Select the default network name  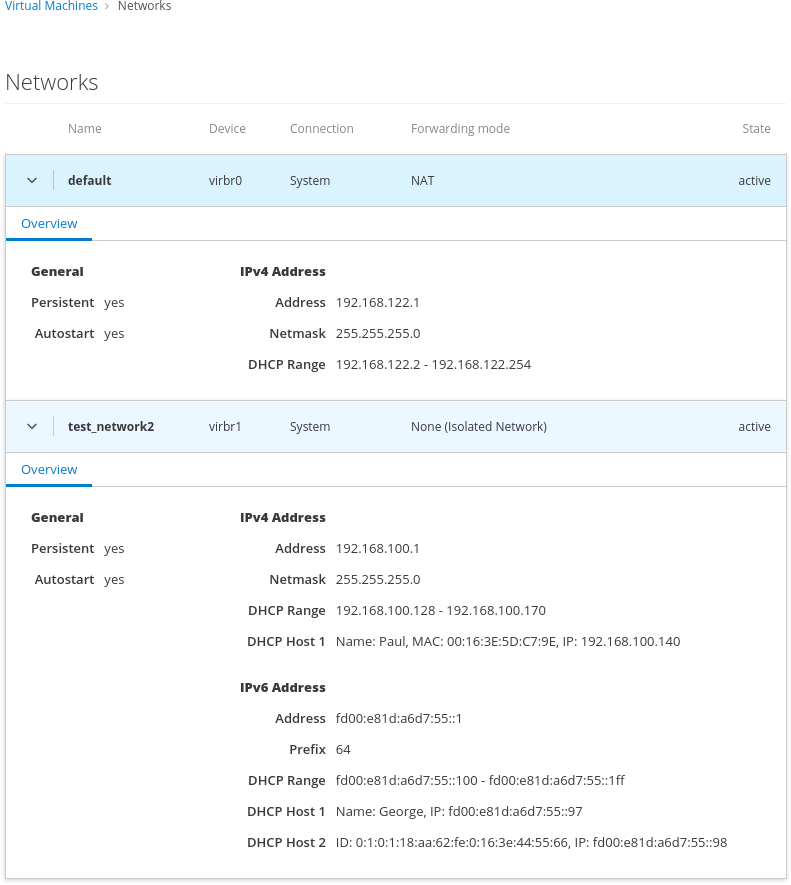coord(90,181)
